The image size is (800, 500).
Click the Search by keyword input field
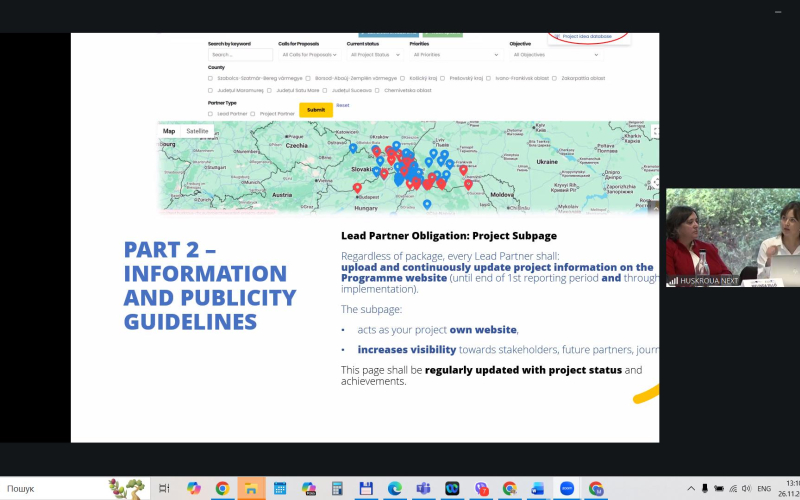pos(239,55)
